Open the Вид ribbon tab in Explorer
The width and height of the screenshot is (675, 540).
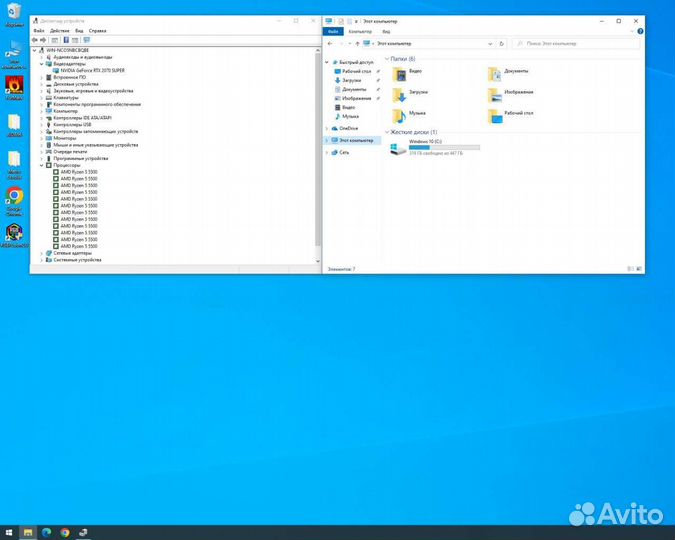[x=386, y=31]
